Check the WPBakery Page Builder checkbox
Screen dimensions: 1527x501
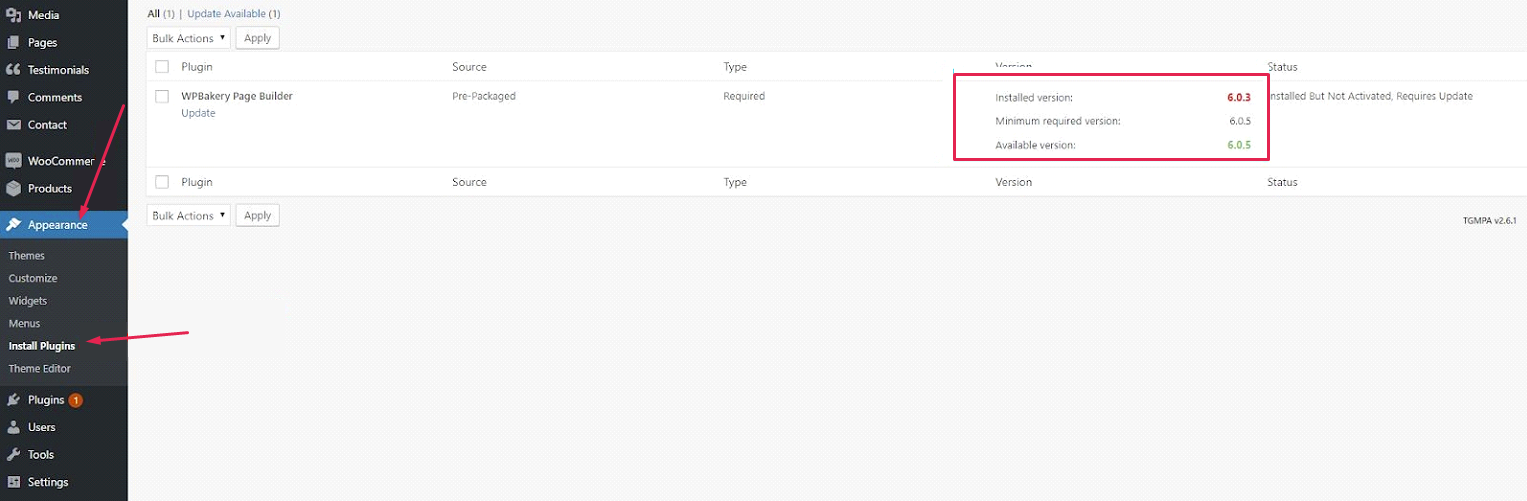click(x=162, y=96)
